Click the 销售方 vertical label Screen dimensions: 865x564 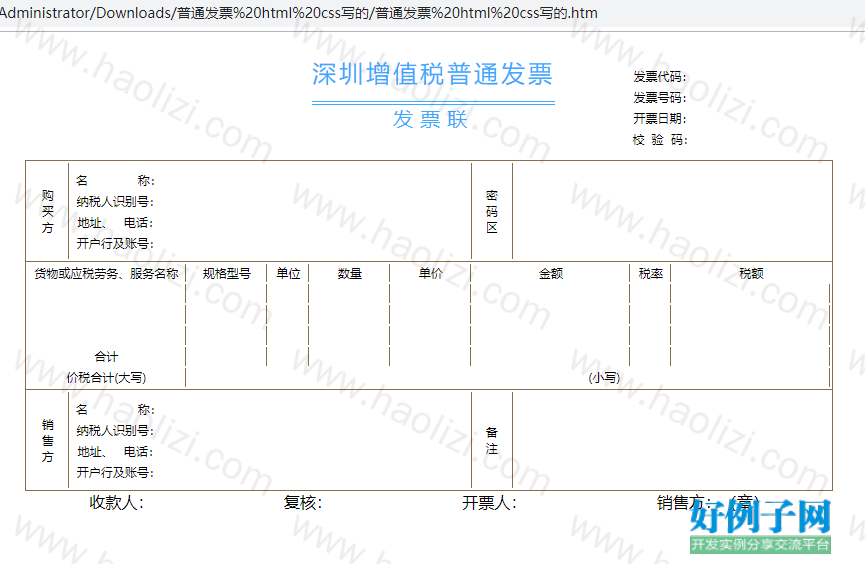coord(47,440)
